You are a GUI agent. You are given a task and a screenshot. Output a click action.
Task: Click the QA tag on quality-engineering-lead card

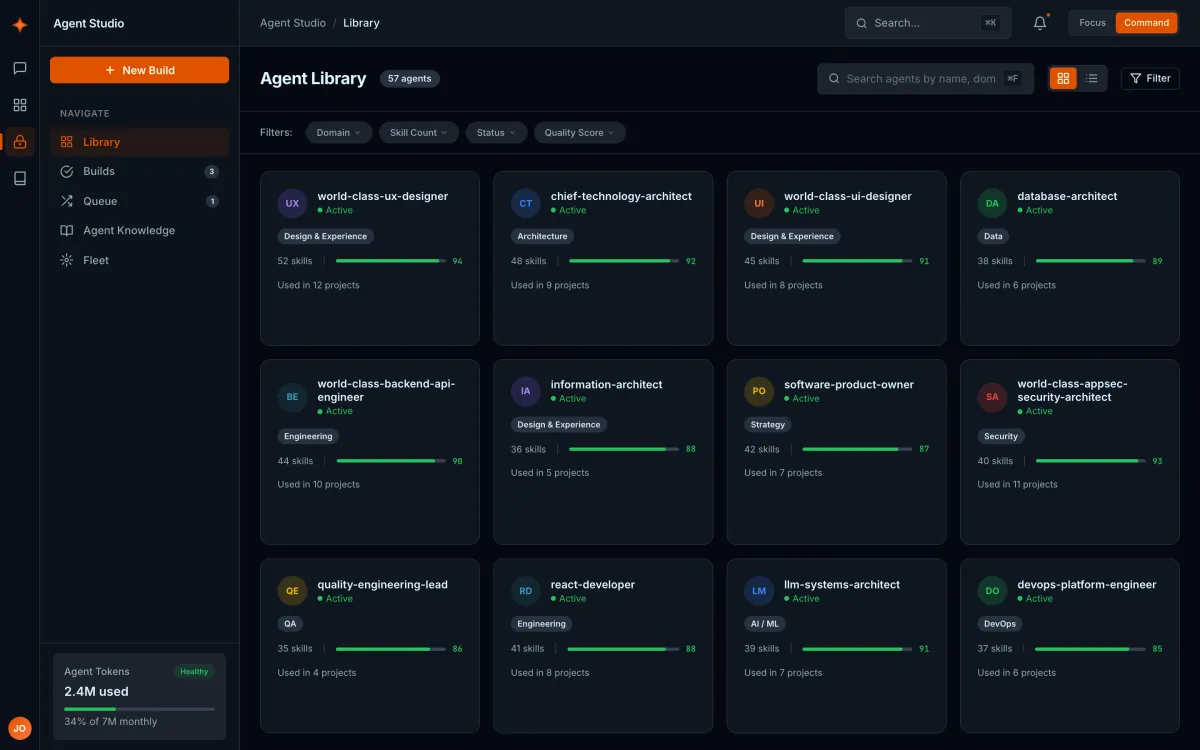tap(290, 624)
